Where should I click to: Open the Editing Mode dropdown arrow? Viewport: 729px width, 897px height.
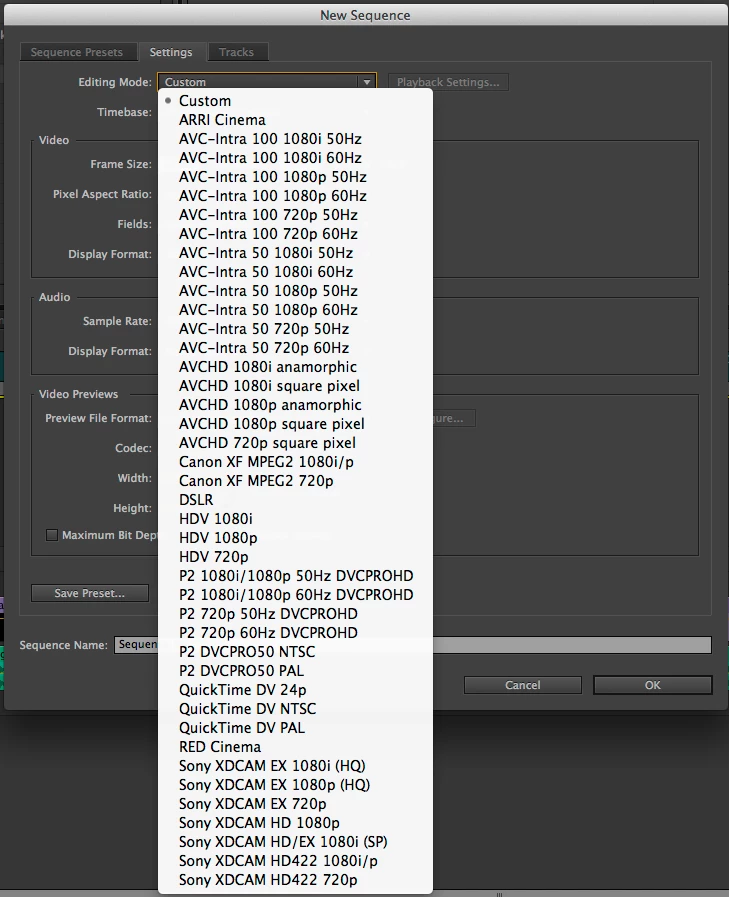(367, 82)
